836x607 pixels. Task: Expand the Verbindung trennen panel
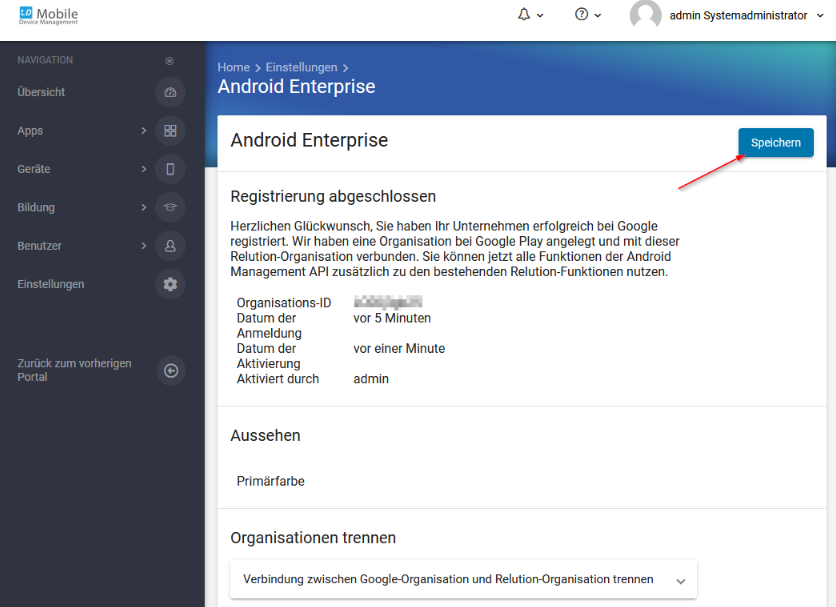click(463, 579)
